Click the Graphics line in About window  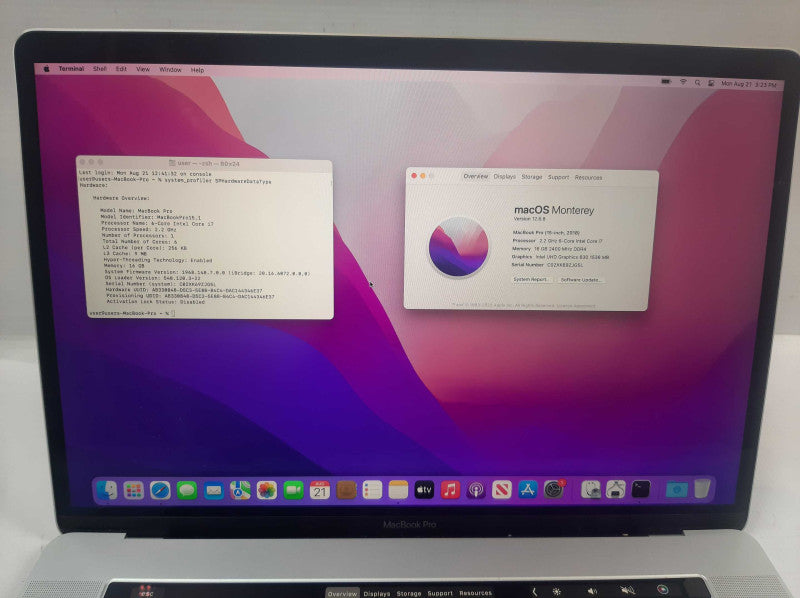click(x=560, y=257)
